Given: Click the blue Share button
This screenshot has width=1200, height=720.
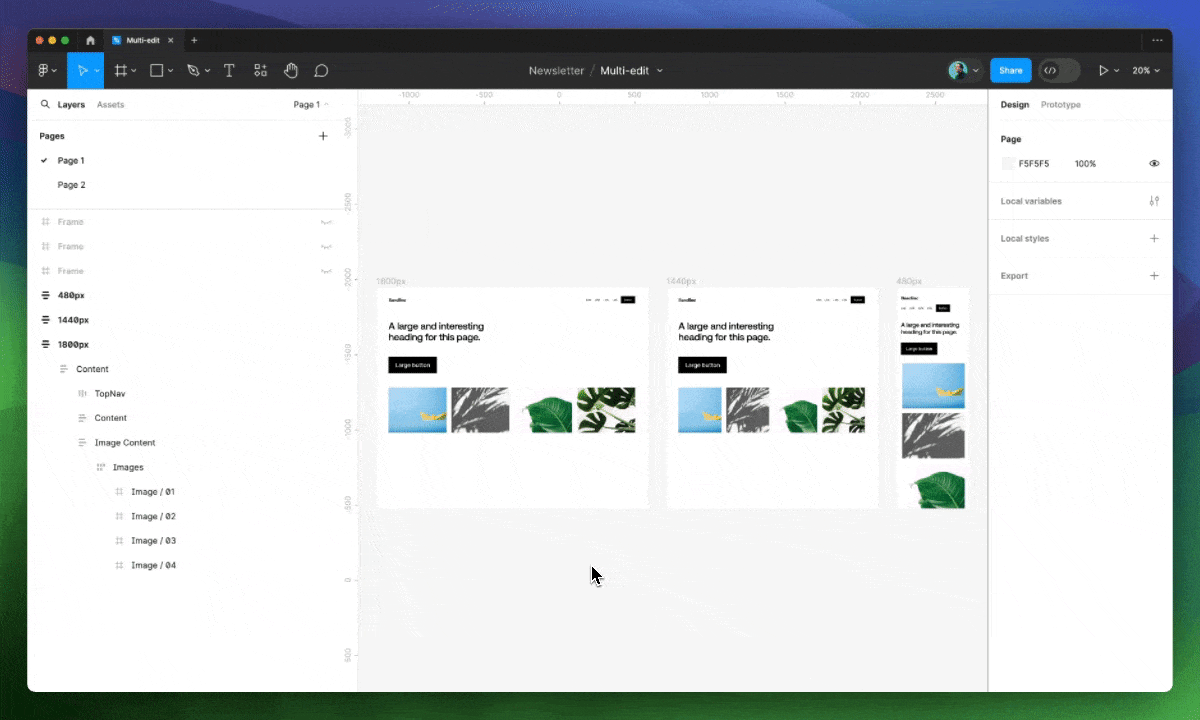Looking at the screenshot, I should pyautogui.click(x=1010, y=71).
